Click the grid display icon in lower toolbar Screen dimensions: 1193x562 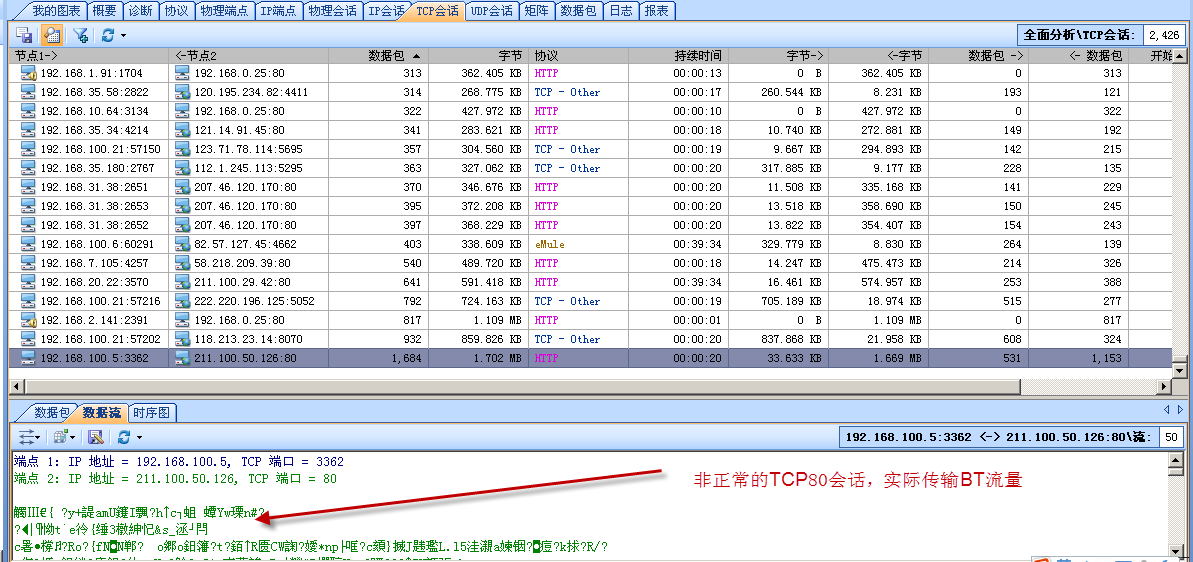(61, 437)
